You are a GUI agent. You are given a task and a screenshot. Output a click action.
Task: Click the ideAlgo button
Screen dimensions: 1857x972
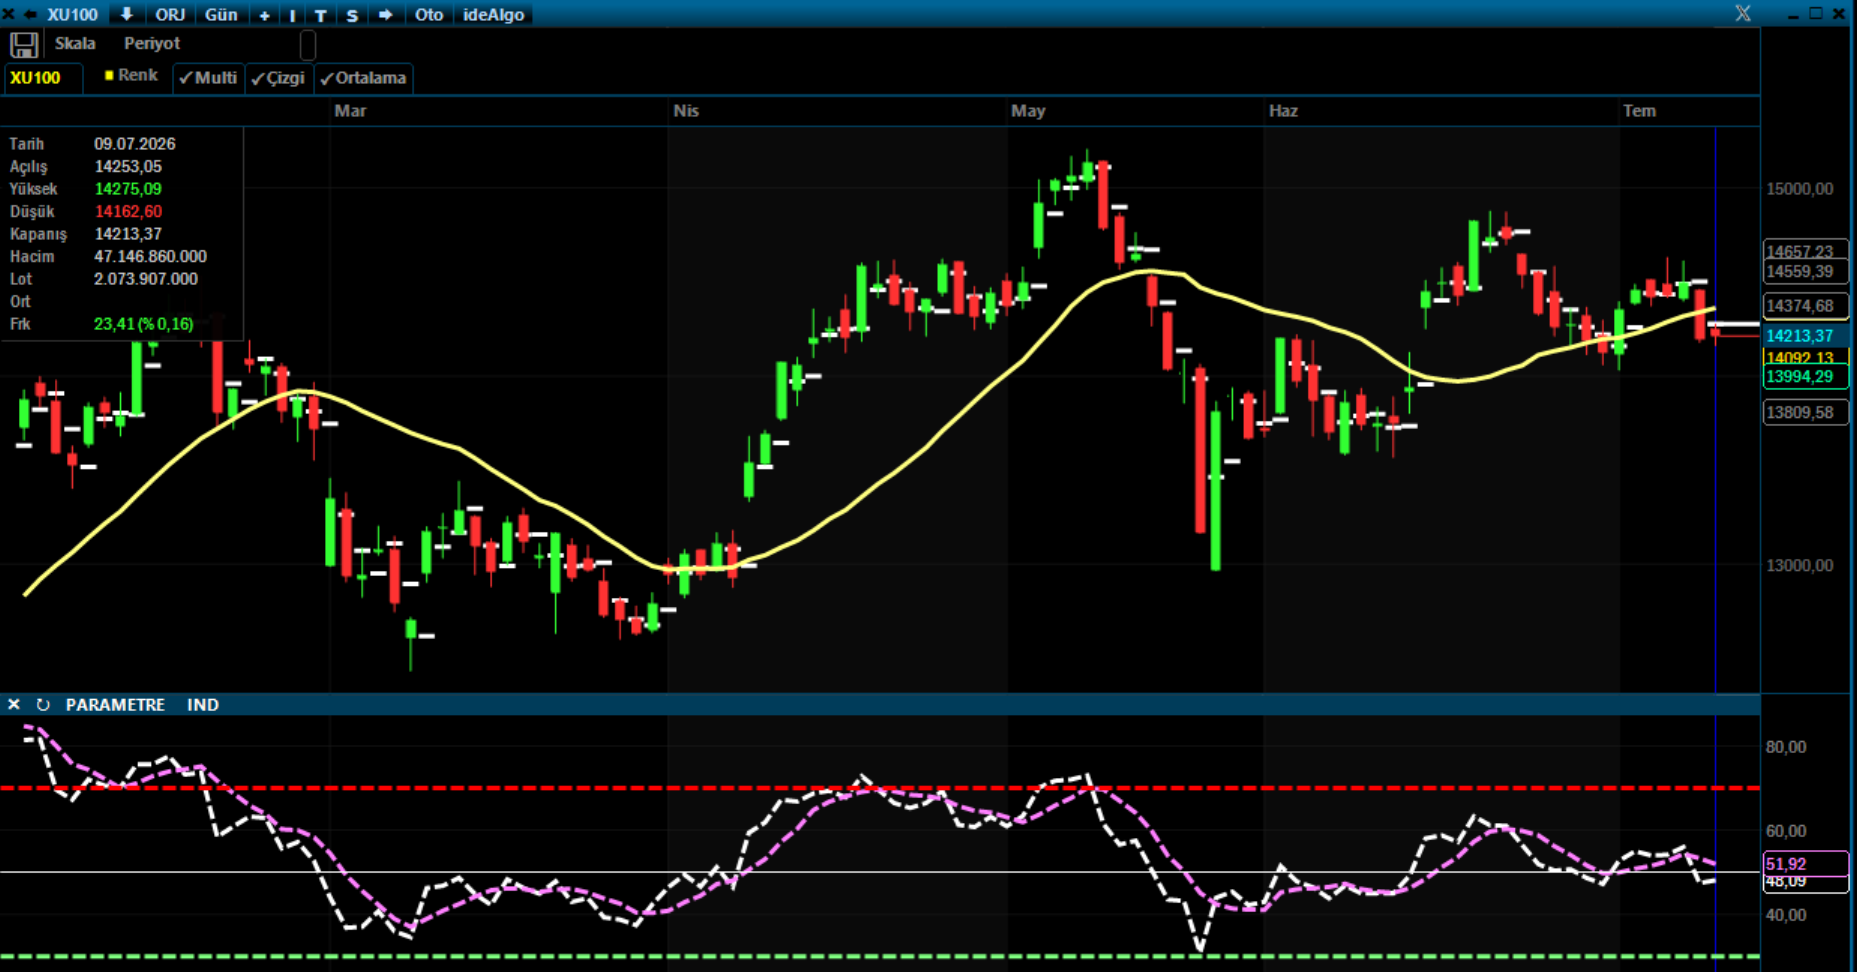point(494,15)
